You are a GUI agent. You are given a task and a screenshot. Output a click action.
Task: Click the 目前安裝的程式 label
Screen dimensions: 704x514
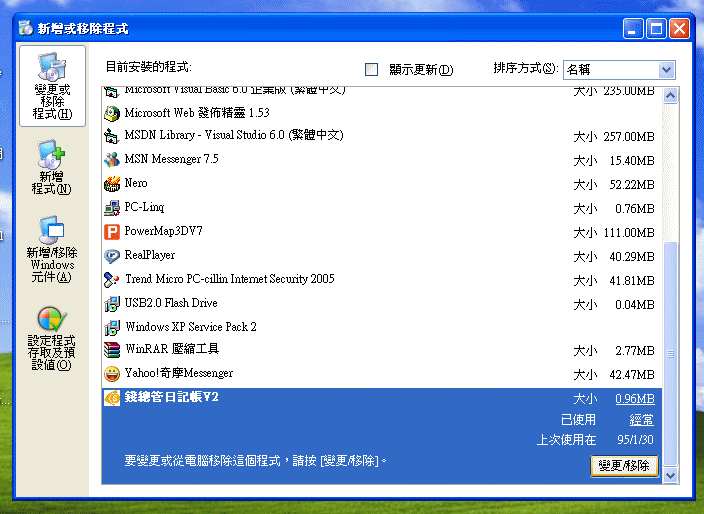[x=148, y=67]
